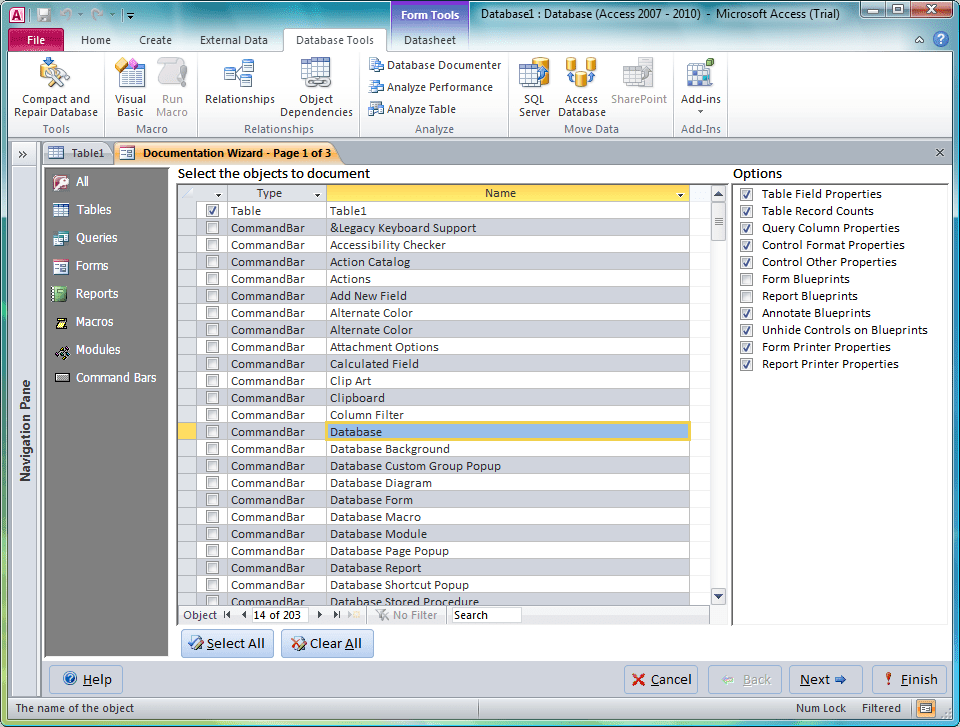Uncheck the Table1 row checkbox
The width and height of the screenshot is (960, 727).
pyautogui.click(x=212, y=211)
